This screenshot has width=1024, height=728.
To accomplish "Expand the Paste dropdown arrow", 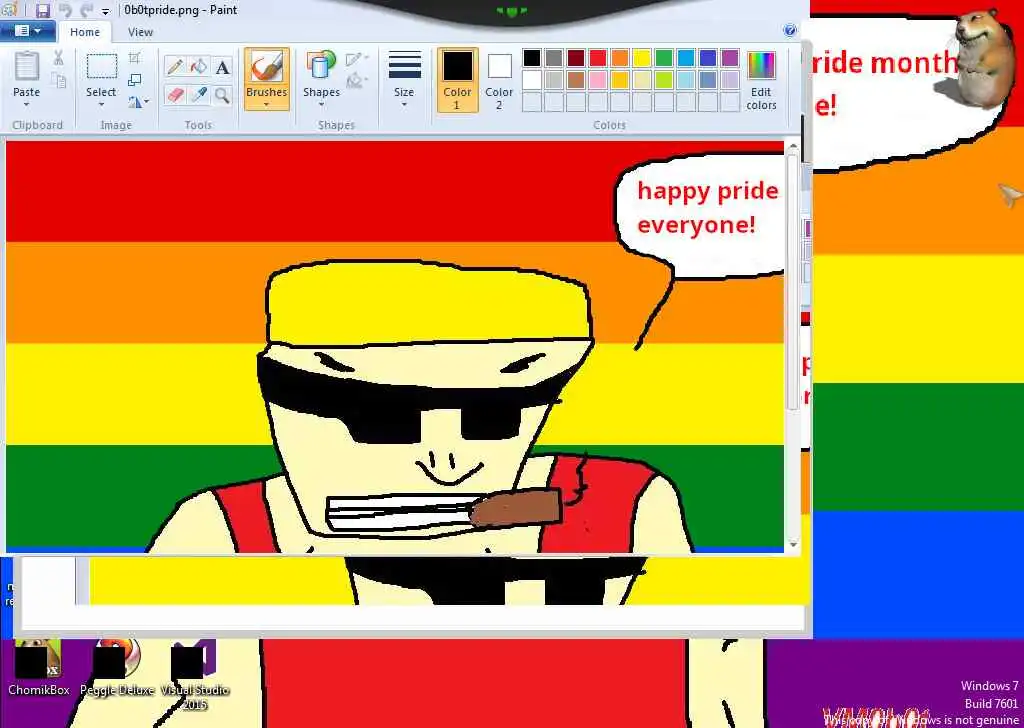I will click(x=27, y=105).
